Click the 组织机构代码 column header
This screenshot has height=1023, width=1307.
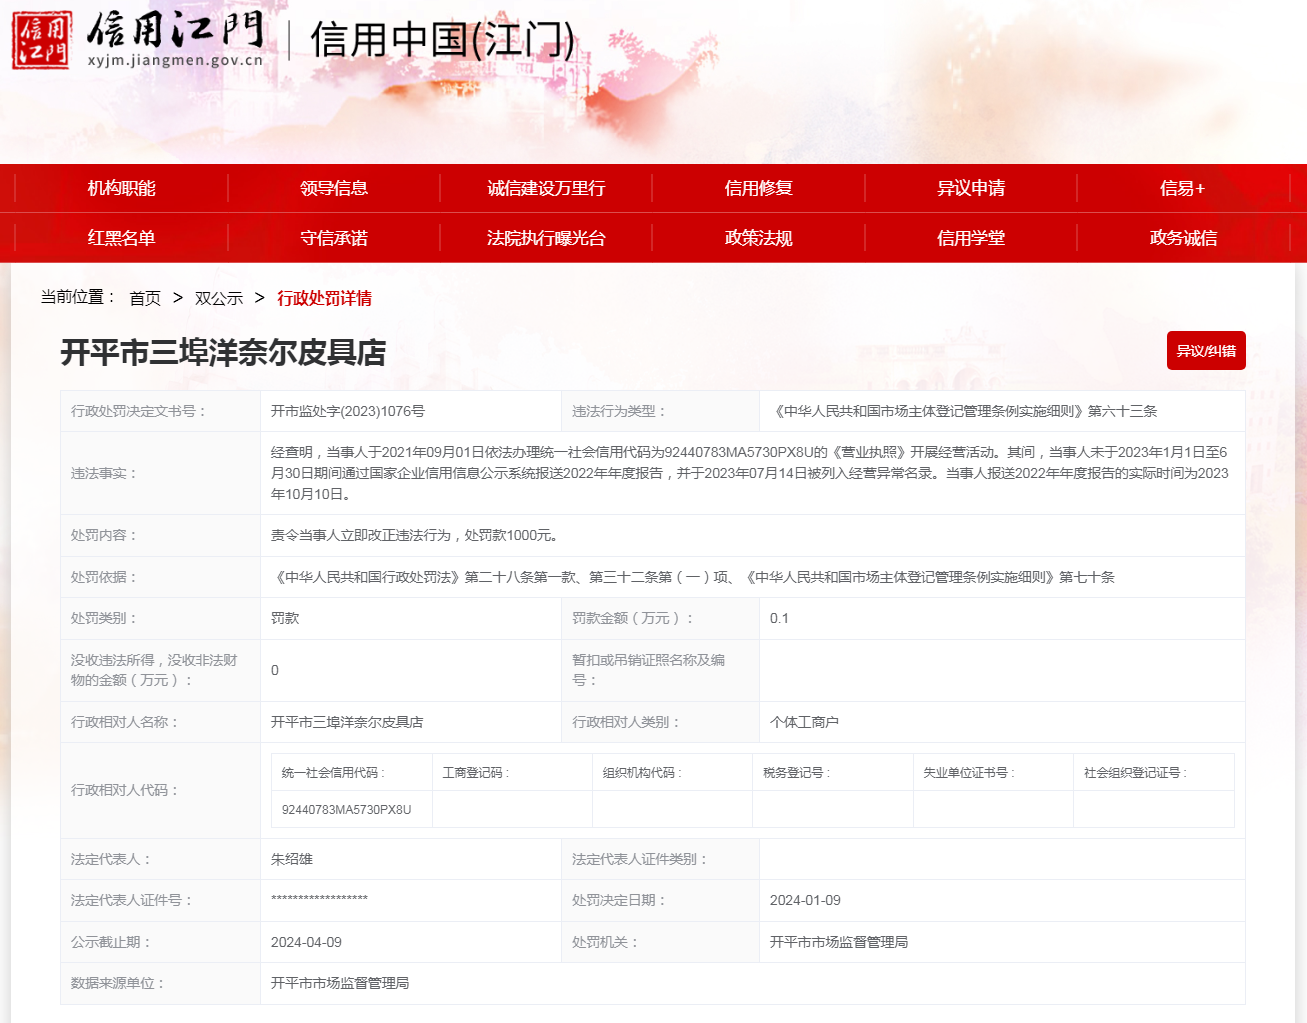pos(642,773)
